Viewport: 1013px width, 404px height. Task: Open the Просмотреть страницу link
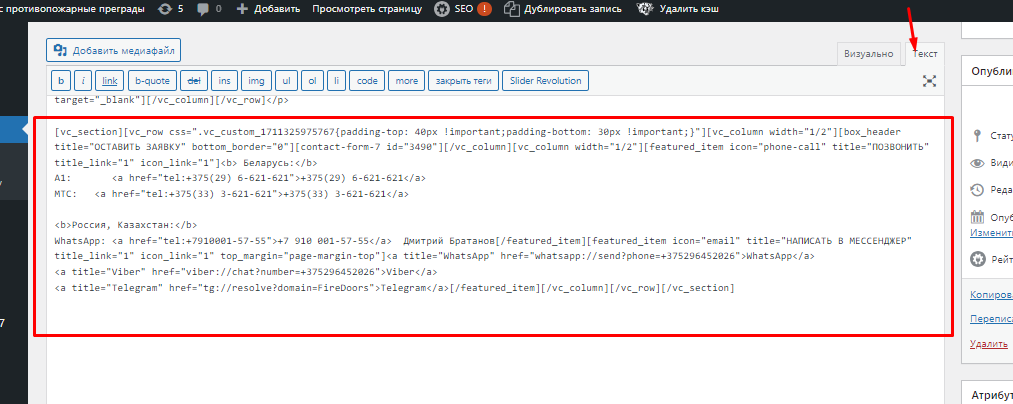click(x=367, y=9)
